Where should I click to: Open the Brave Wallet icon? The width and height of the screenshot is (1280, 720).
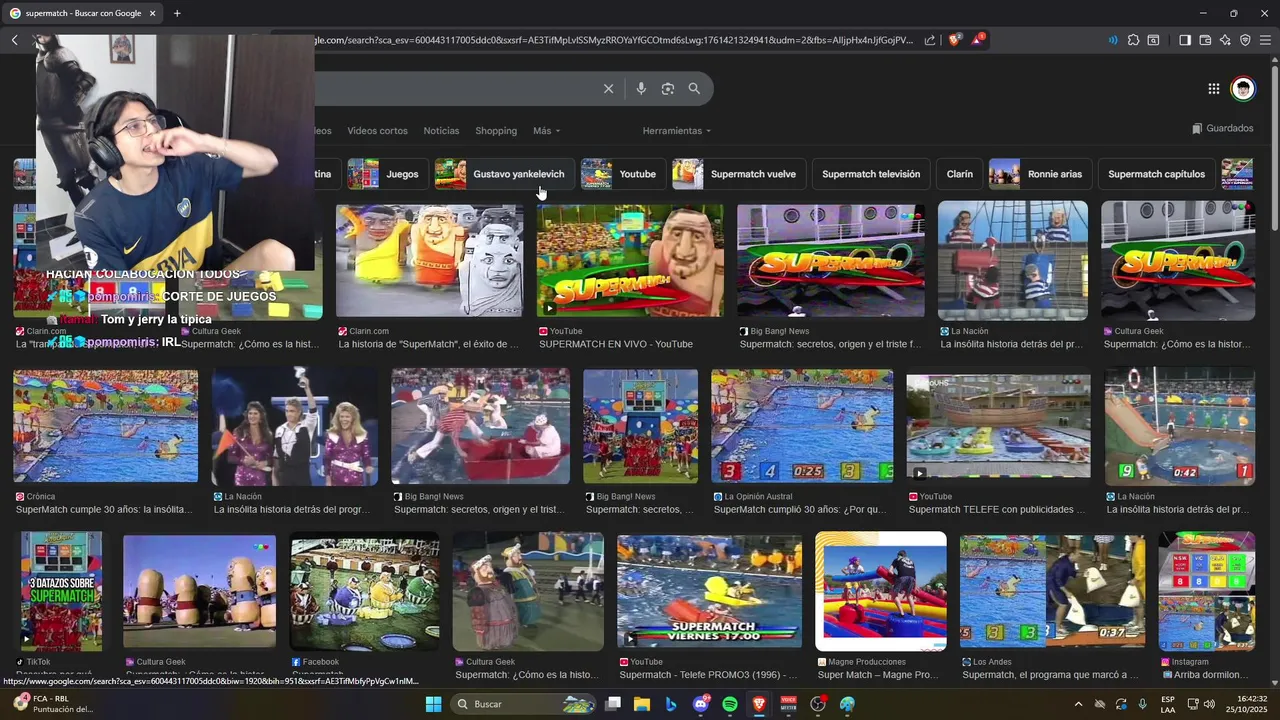click(x=1205, y=40)
